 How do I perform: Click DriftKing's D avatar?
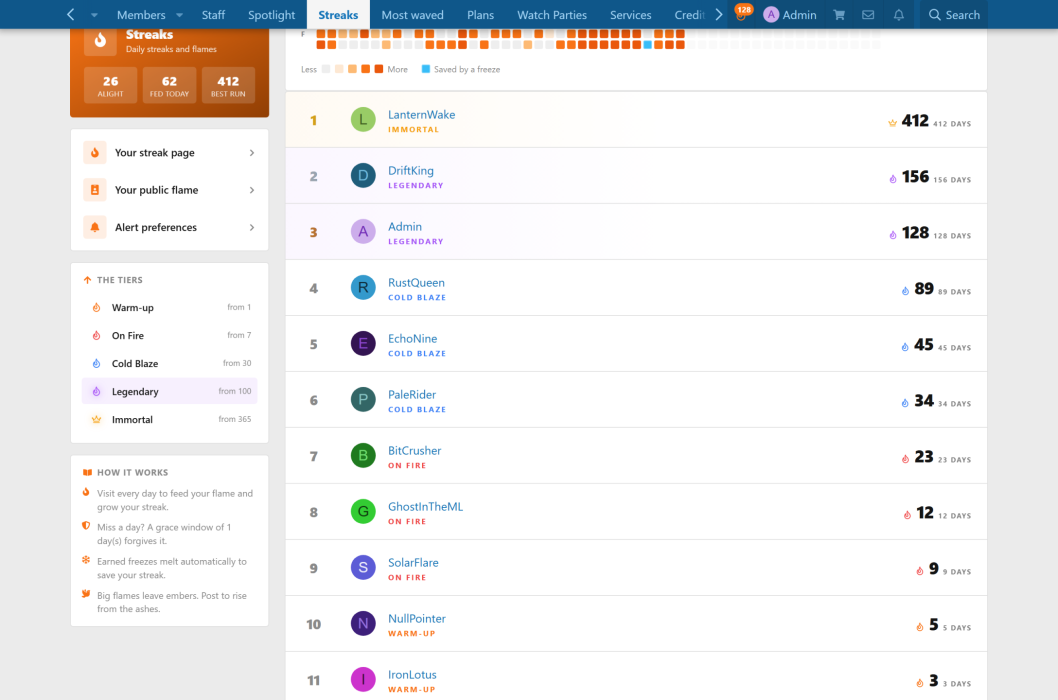[x=363, y=176]
